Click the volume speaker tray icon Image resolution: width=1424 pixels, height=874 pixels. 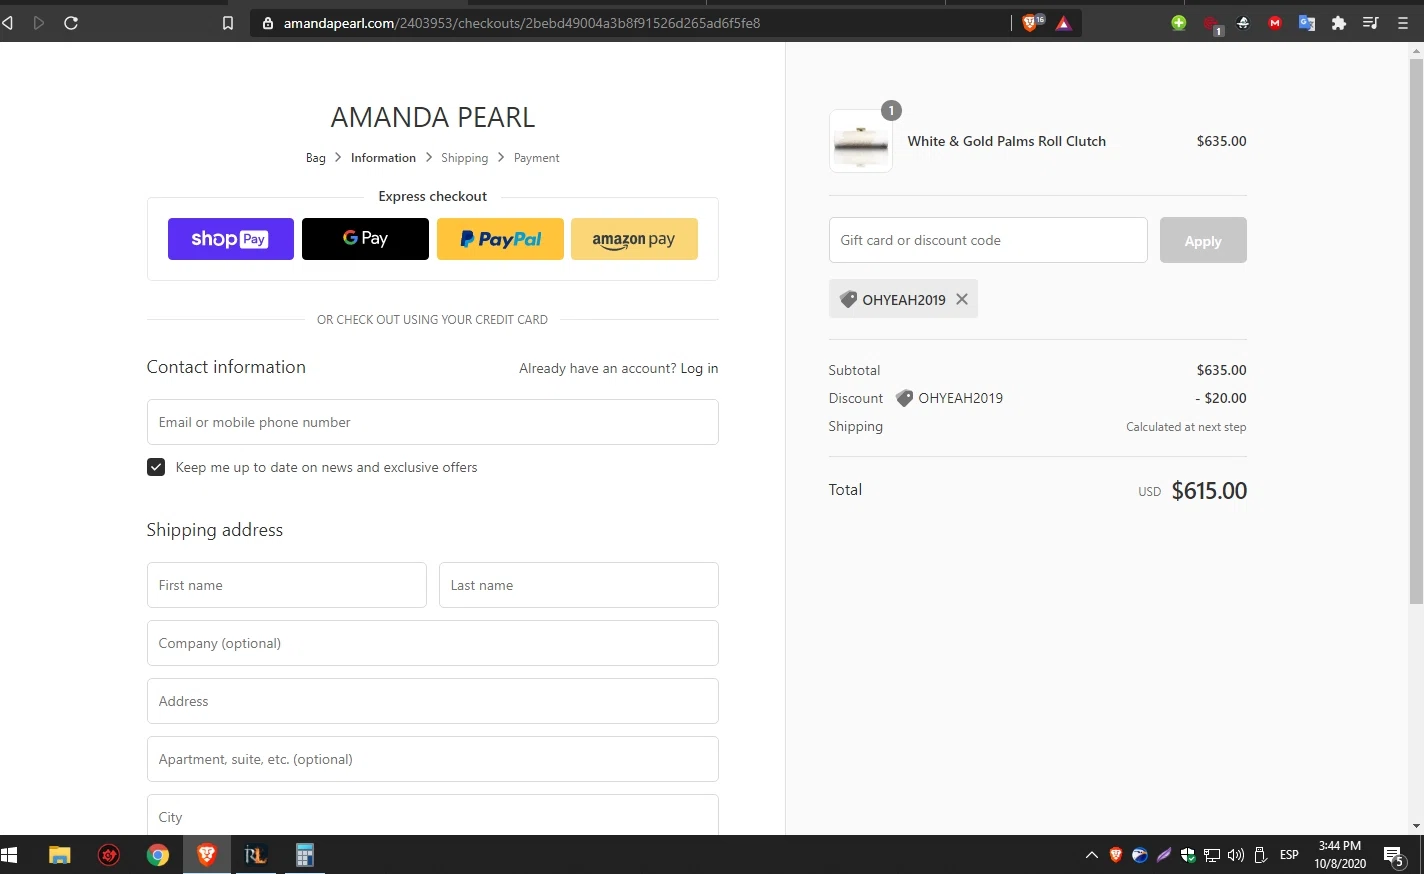point(1236,855)
